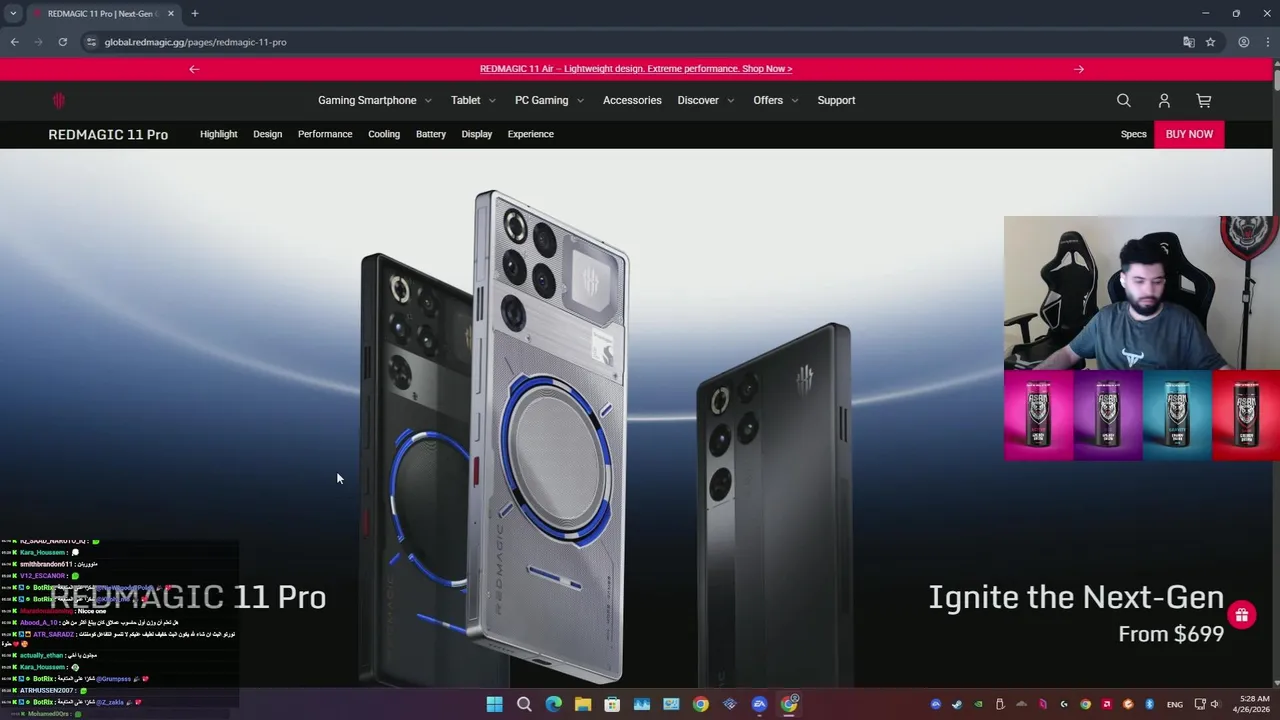1280x720 pixels.
Task: Jump to Display section
Action: (x=477, y=134)
